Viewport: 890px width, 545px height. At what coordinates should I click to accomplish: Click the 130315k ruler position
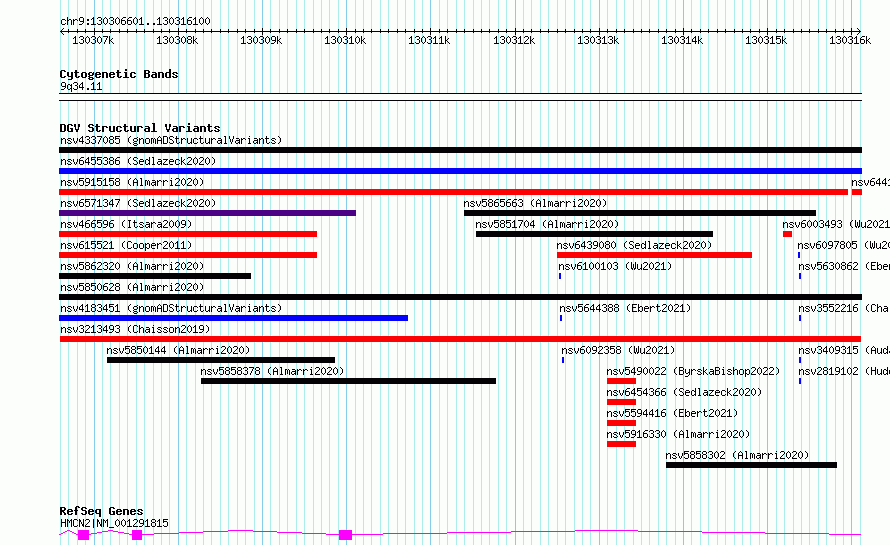766,40
